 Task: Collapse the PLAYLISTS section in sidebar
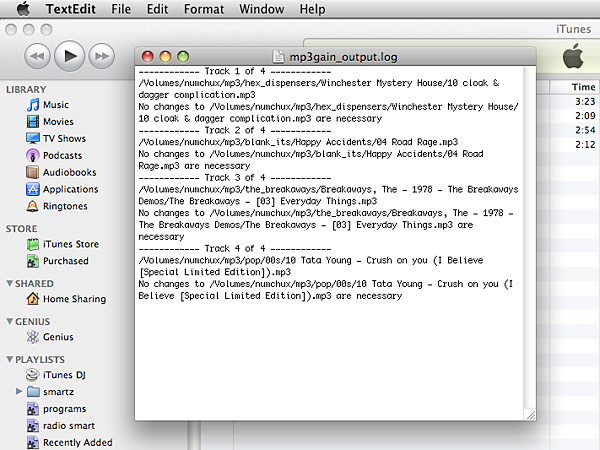10,359
